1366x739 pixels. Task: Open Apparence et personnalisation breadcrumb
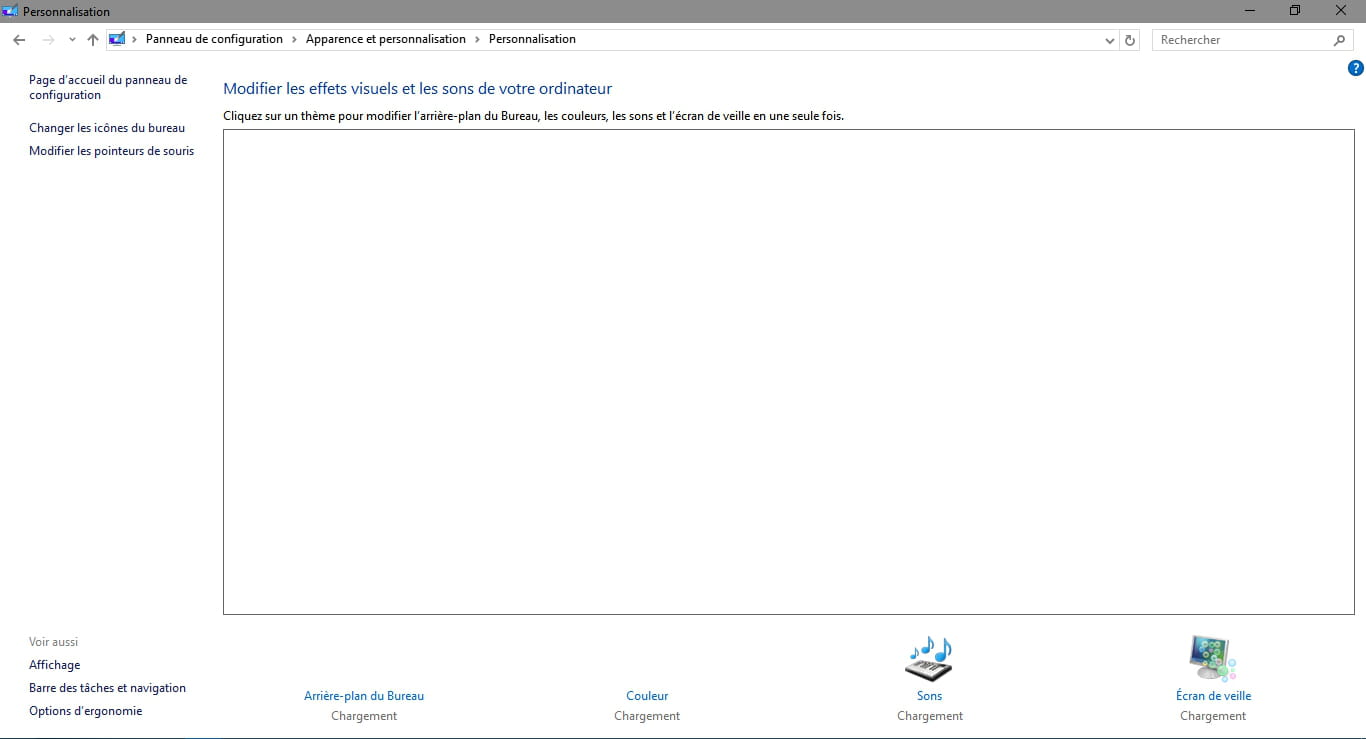point(386,39)
